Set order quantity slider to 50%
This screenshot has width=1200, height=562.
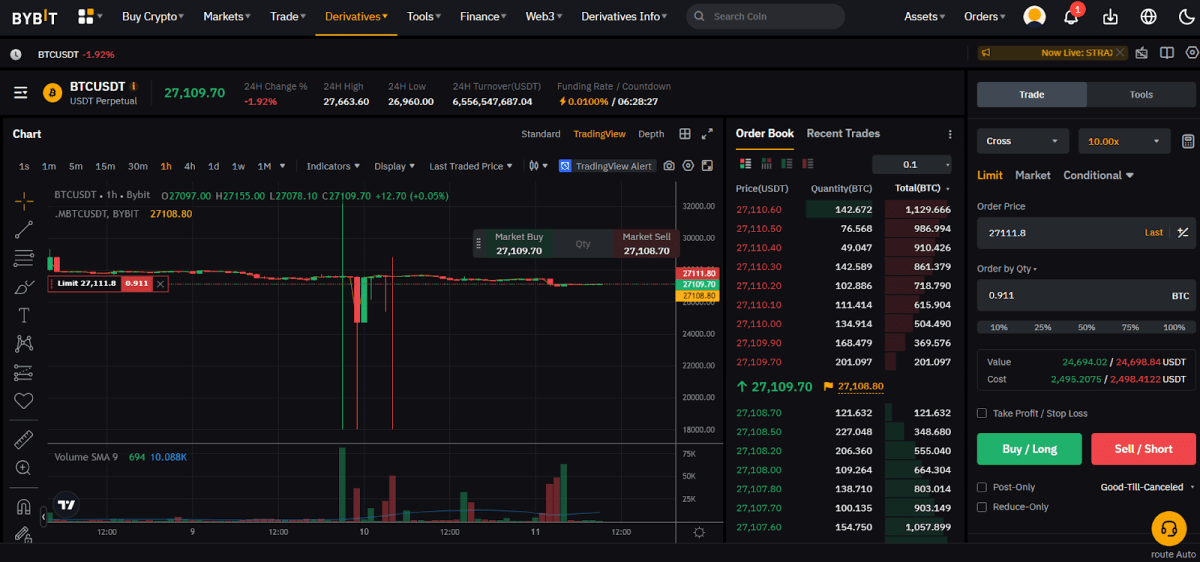1086,327
